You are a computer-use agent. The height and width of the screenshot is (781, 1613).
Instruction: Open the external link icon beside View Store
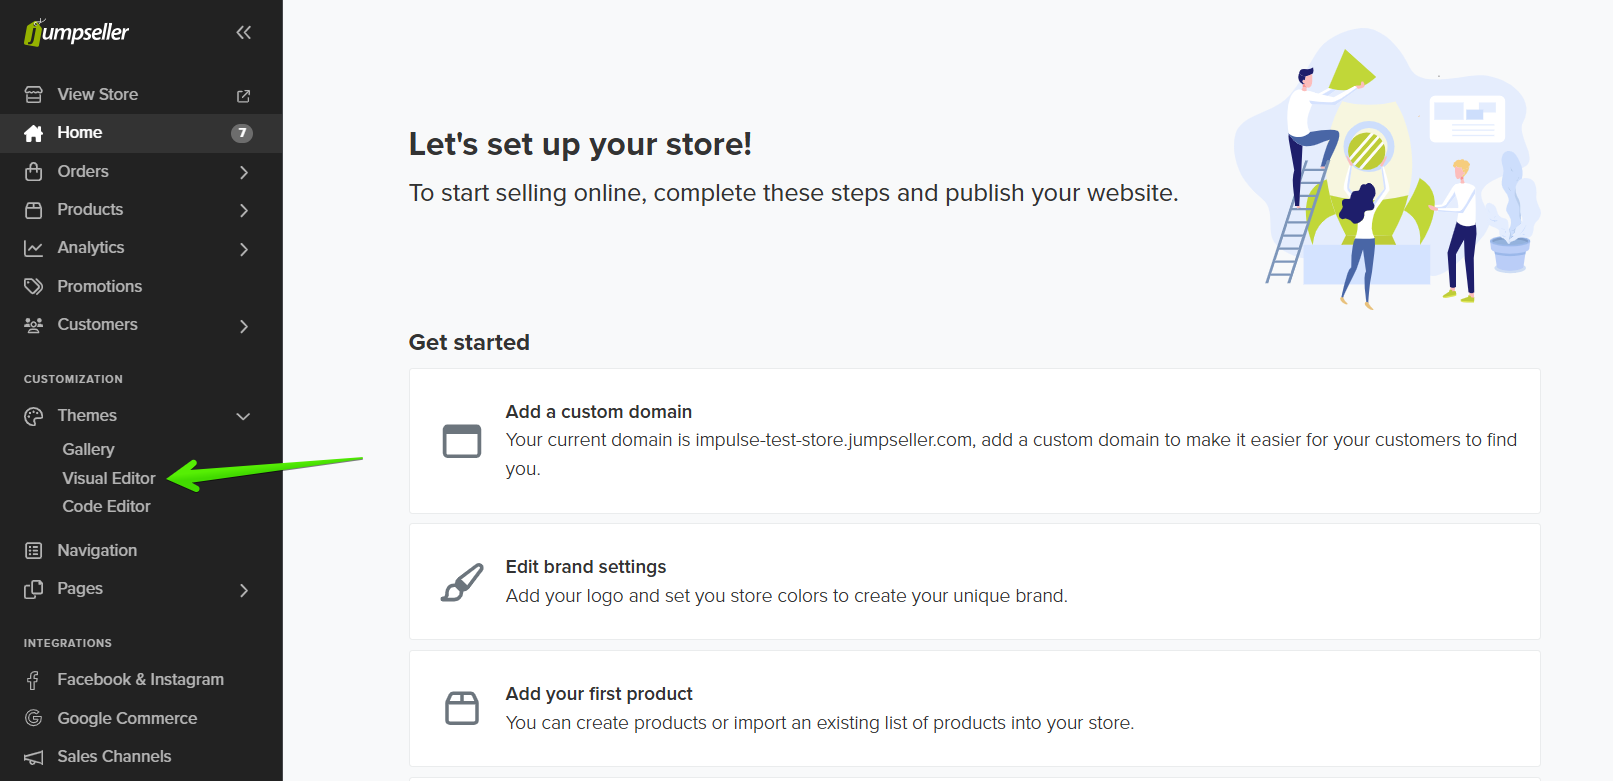pos(243,96)
